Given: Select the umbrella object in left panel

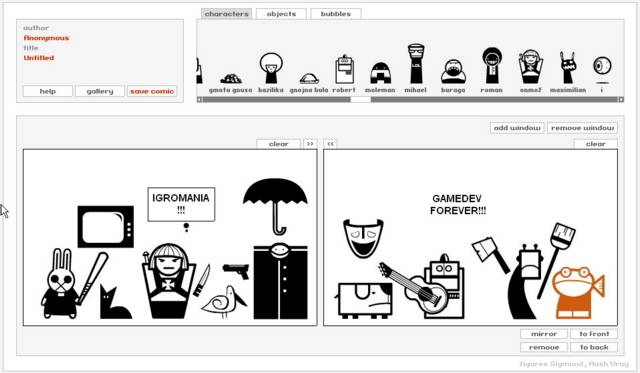Looking at the screenshot, I should coord(275,206).
